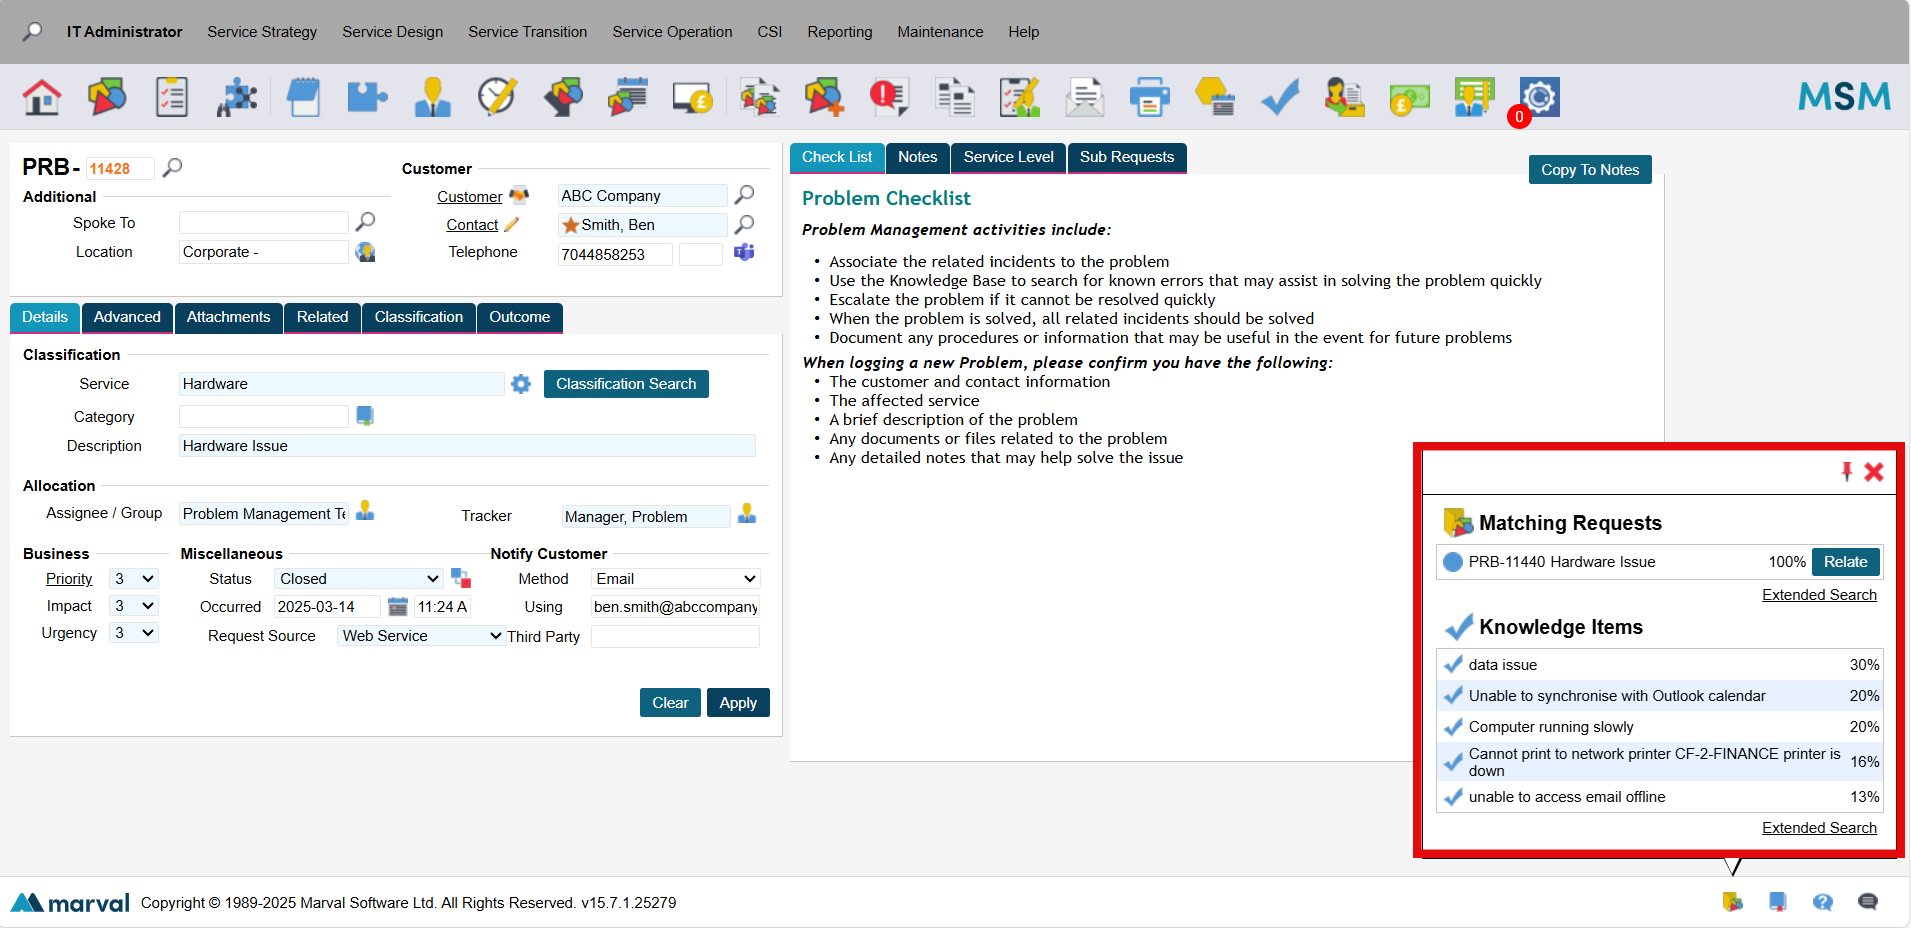This screenshot has width=1911, height=928.
Task: Close the Matching Requests popup
Action: [1874, 472]
